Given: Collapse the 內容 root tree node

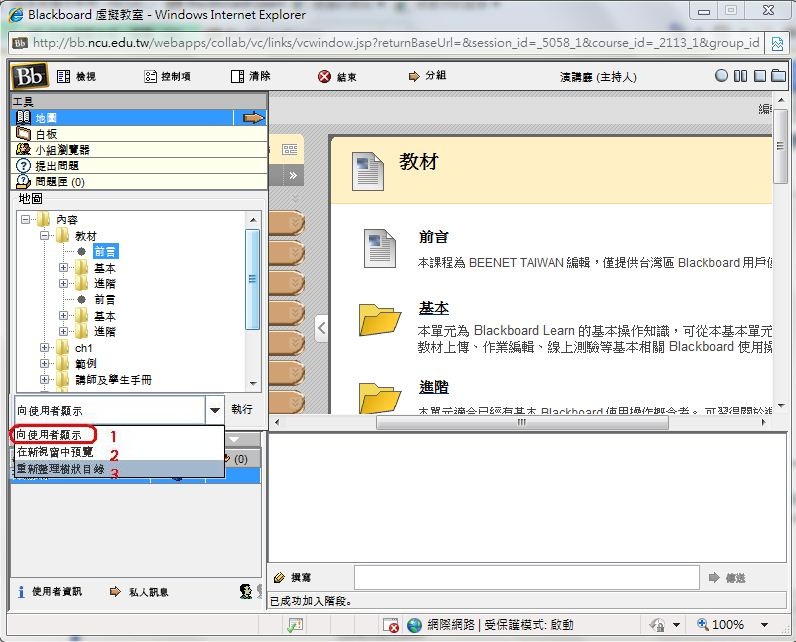Looking at the screenshot, I should [x=27, y=220].
